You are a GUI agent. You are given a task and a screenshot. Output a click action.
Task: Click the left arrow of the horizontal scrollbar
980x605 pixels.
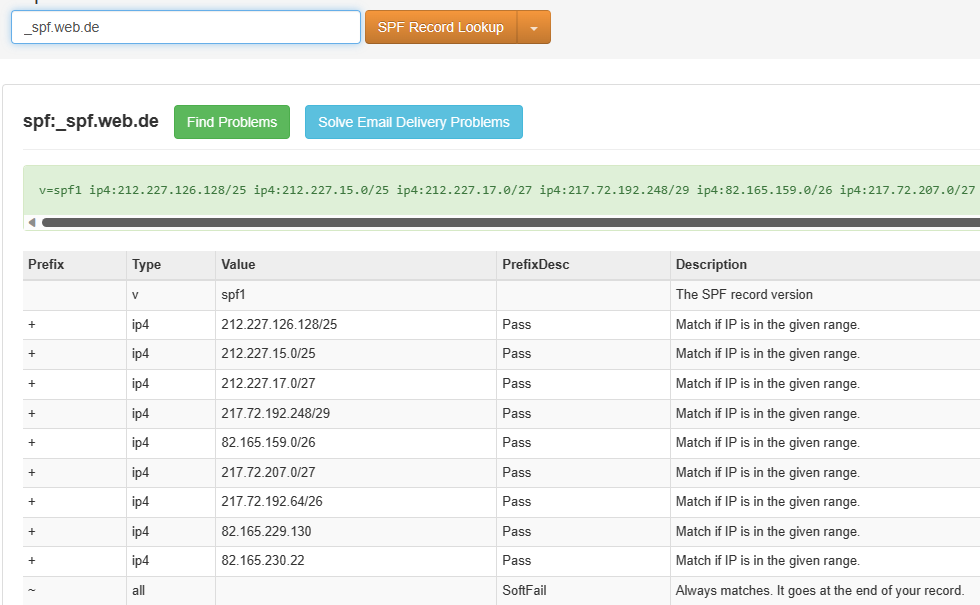tap(31, 222)
